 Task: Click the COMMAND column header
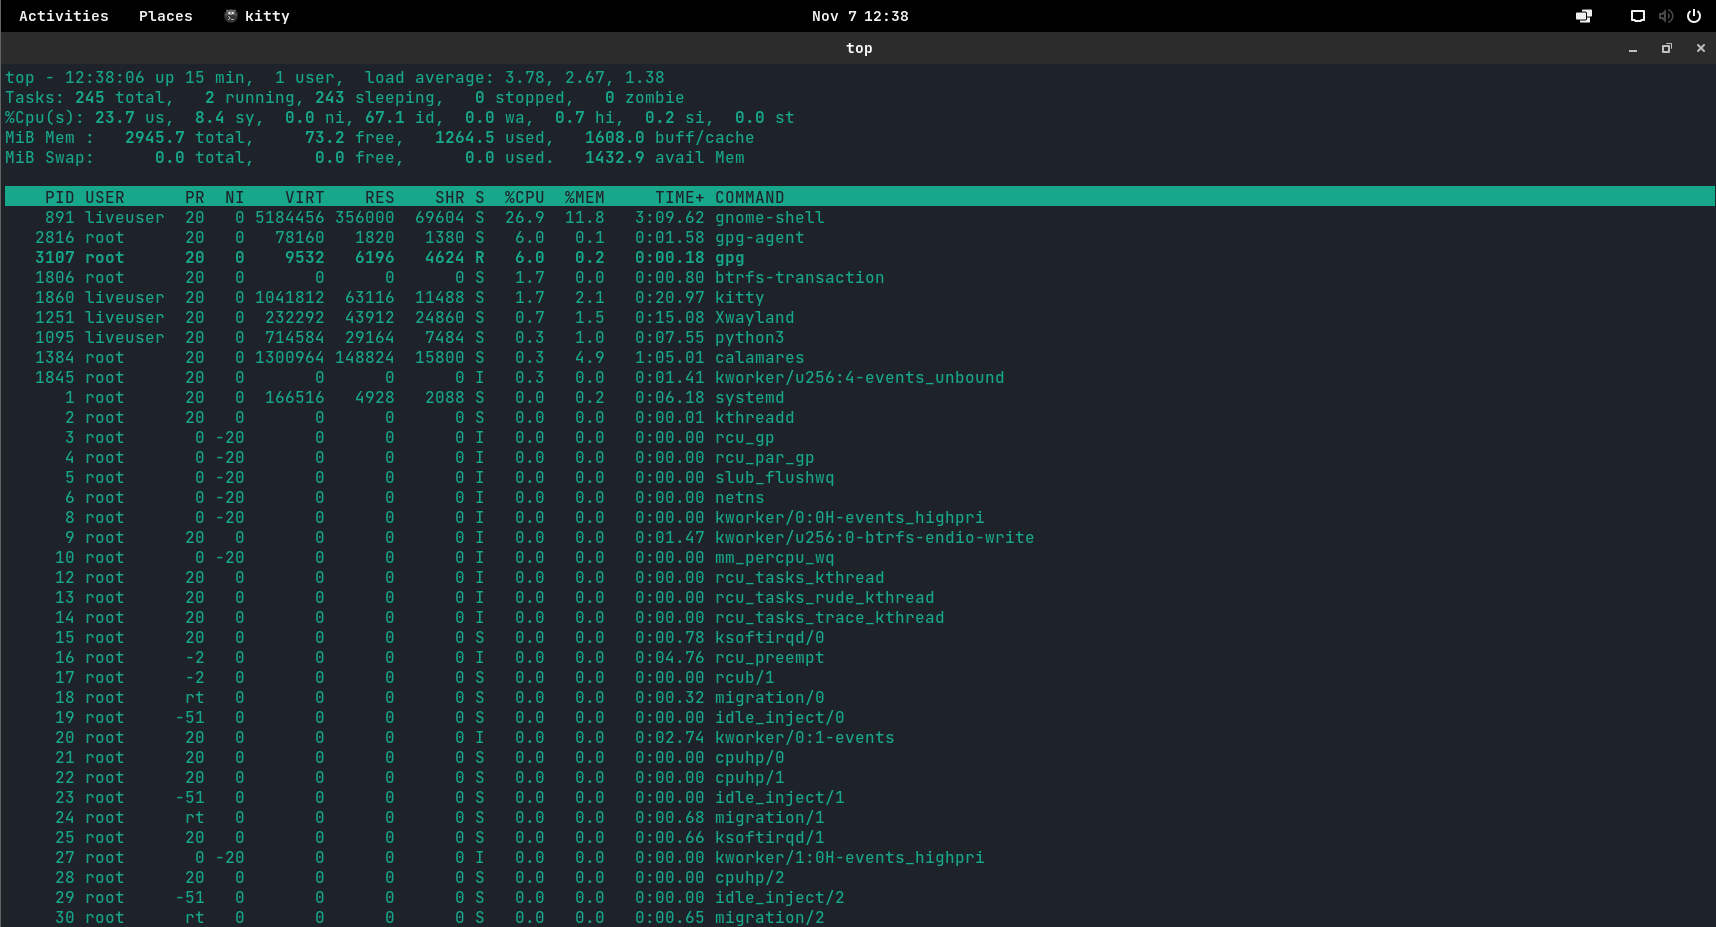[749, 198]
